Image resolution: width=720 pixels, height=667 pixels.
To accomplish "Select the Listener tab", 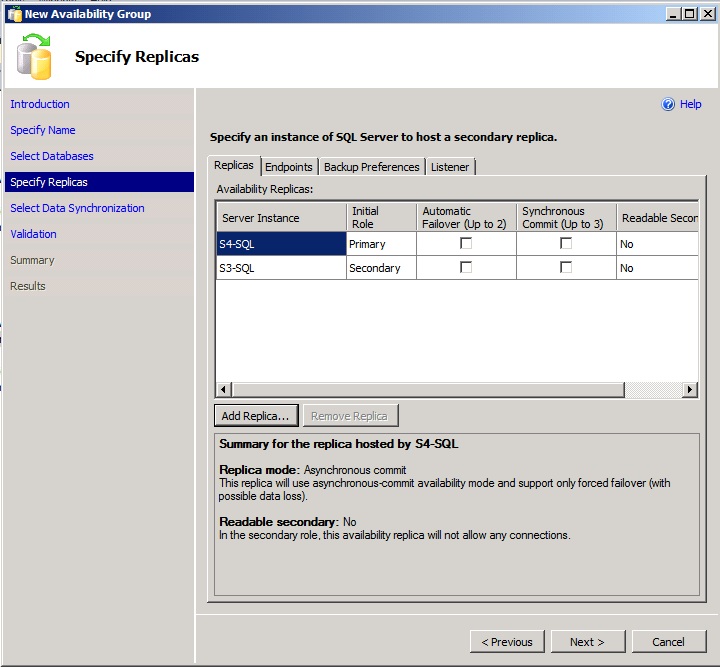I will pyautogui.click(x=450, y=167).
